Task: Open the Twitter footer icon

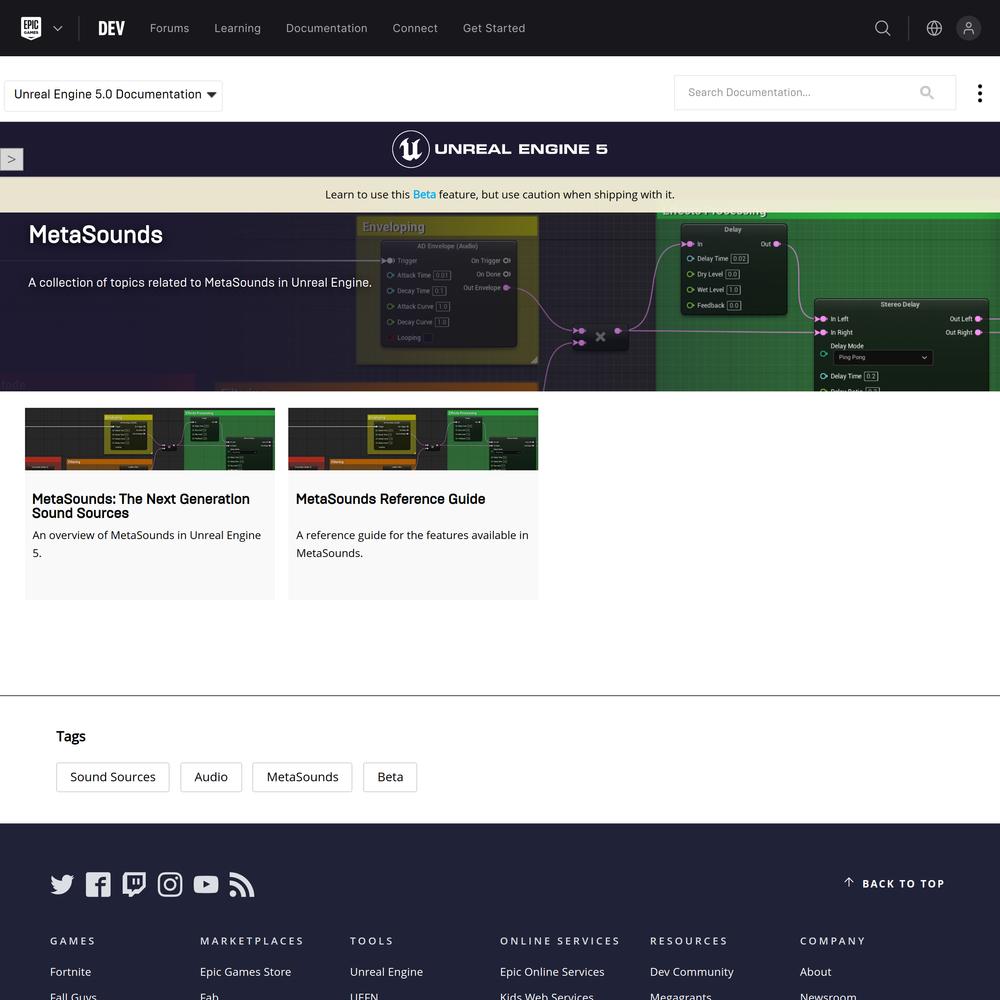Action: pos(62,885)
